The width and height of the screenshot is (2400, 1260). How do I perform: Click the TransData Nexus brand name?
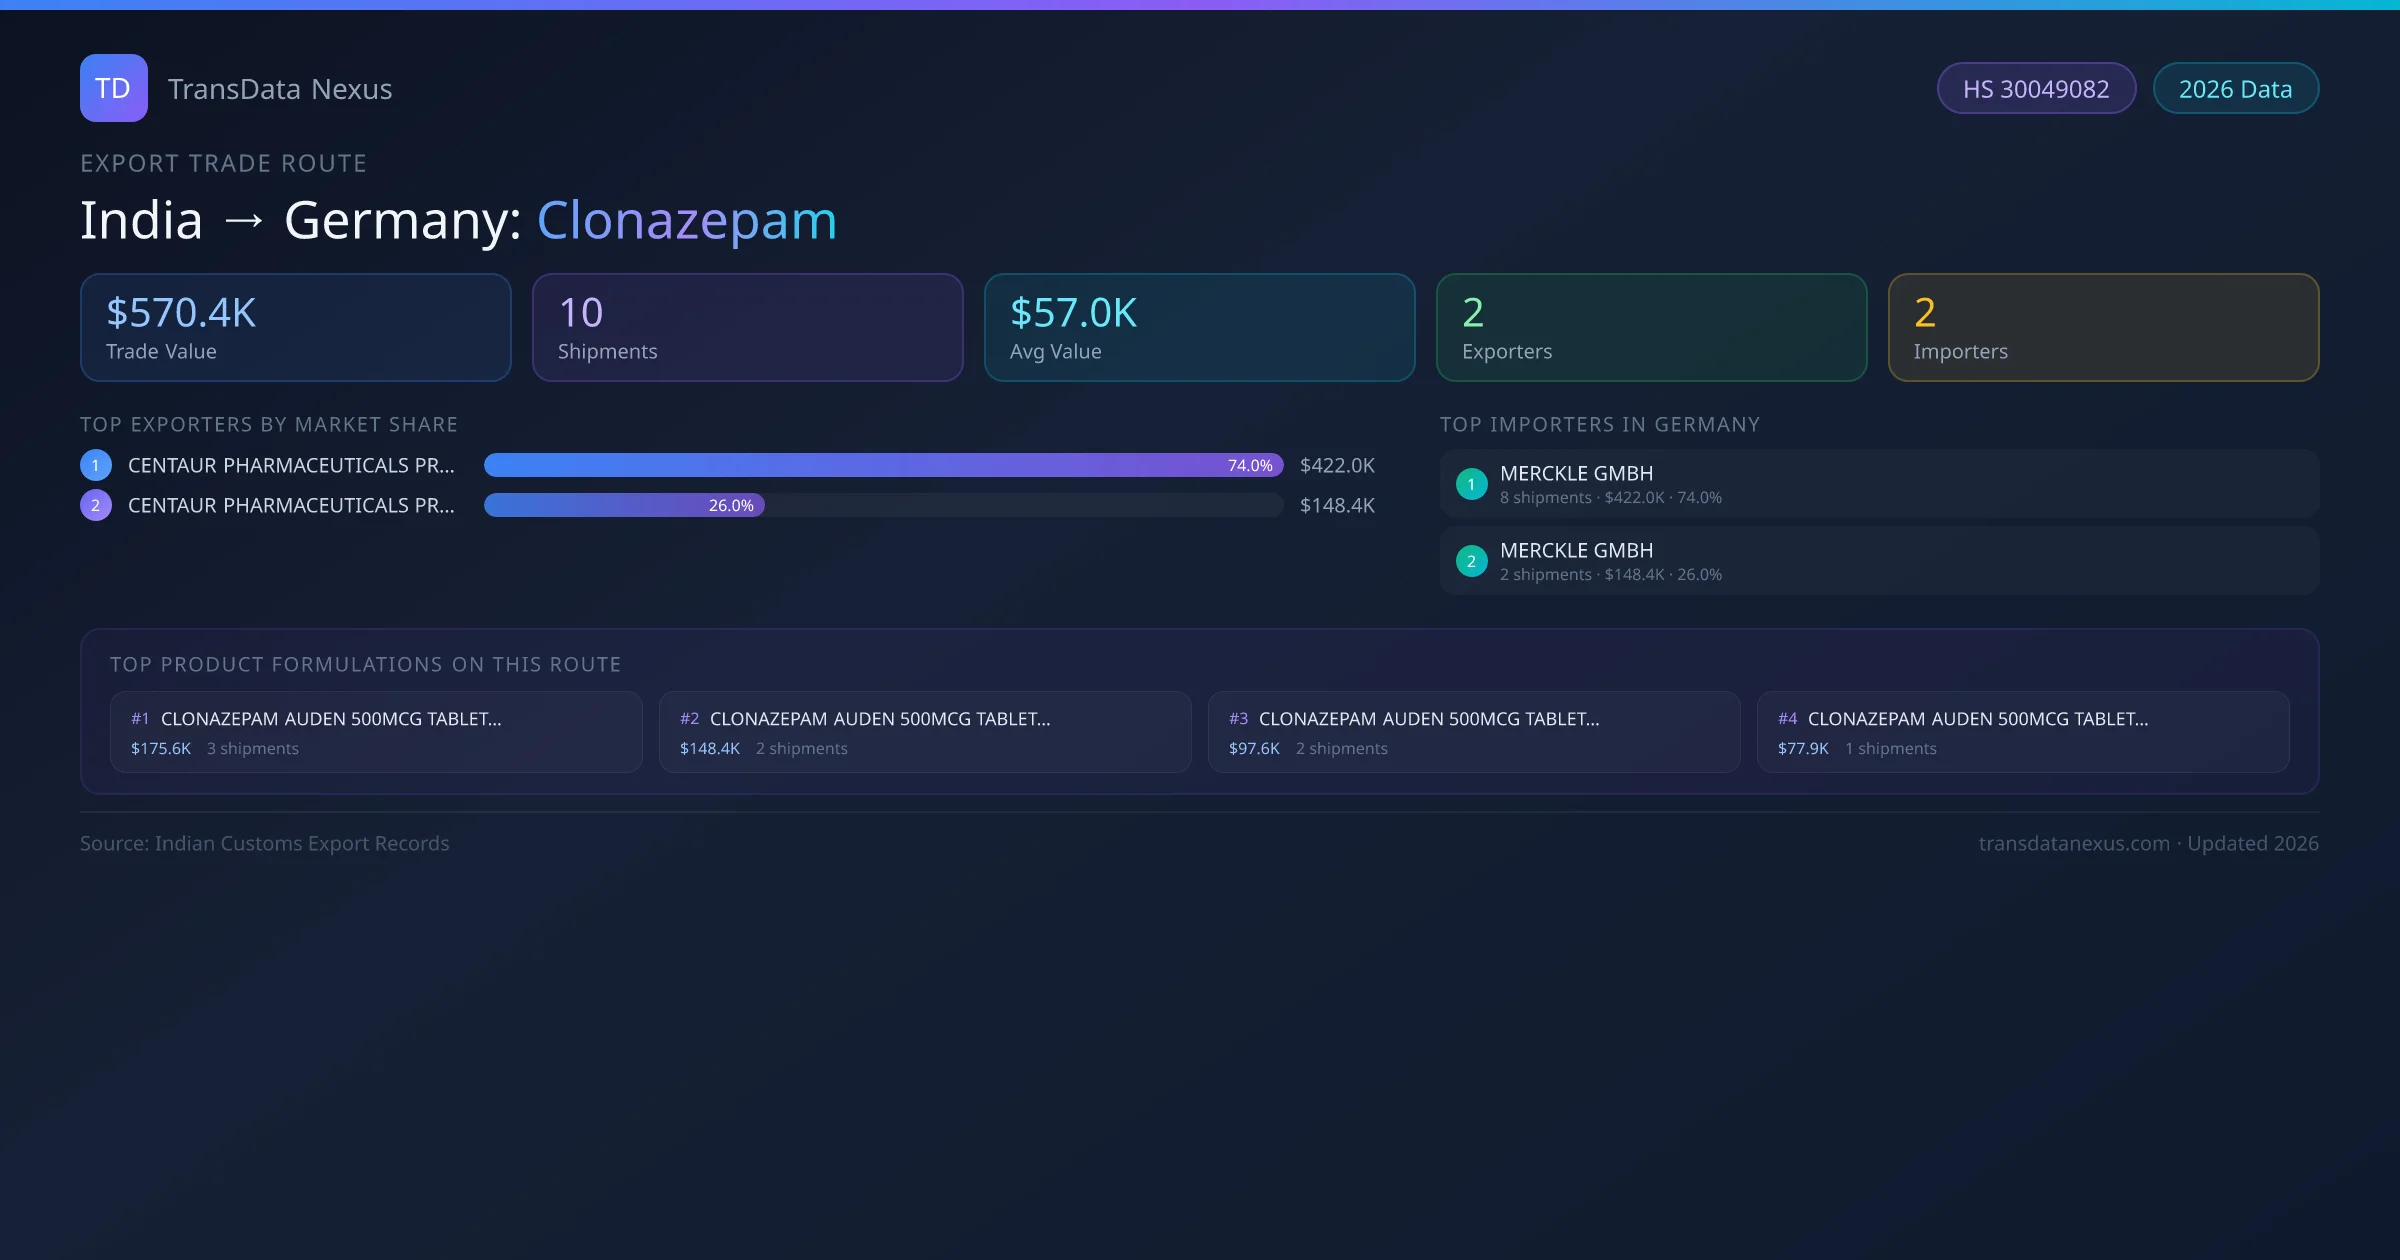point(280,89)
